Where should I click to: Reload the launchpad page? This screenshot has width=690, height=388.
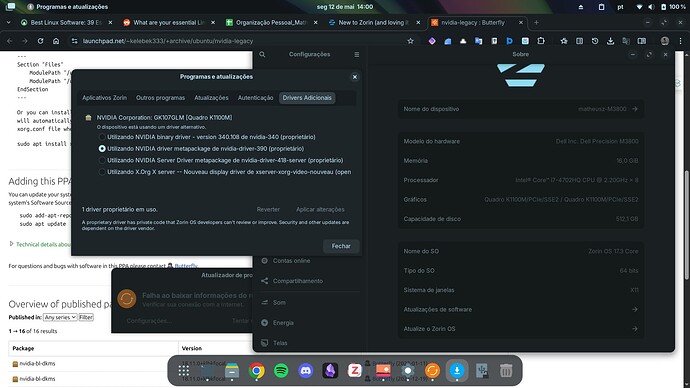pos(40,41)
